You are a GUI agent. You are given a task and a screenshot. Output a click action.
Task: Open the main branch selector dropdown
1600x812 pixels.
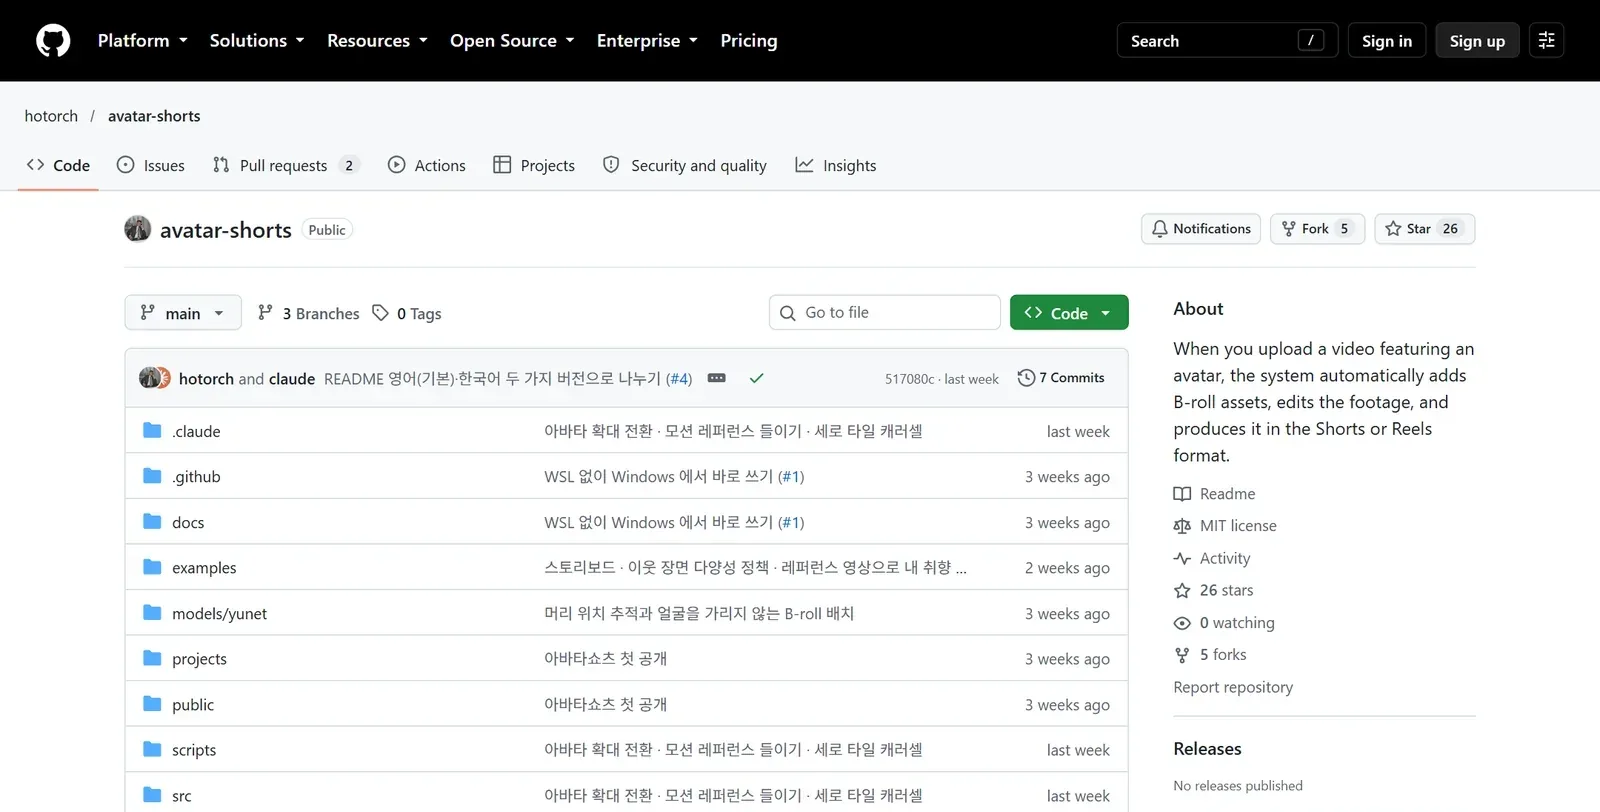[x=183, y=313]
